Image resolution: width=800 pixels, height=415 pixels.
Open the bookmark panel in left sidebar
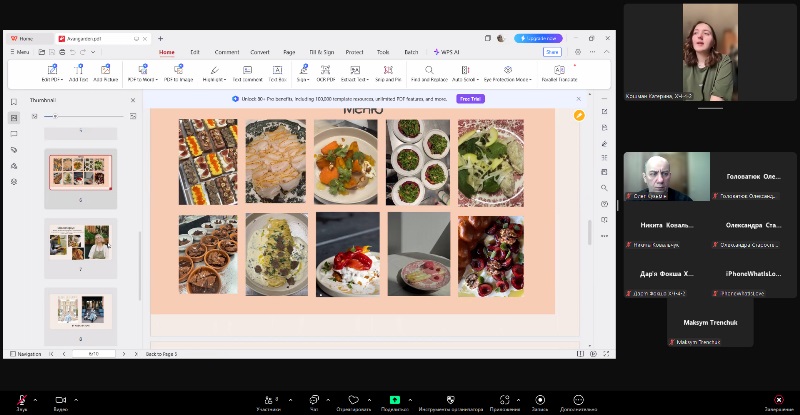coord(14,102)
